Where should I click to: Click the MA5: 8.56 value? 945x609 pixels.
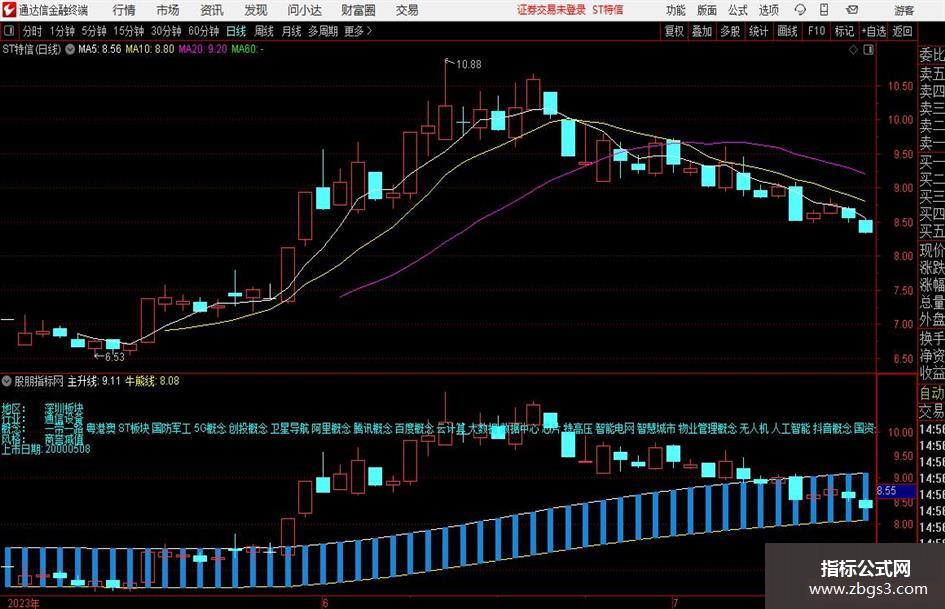[99, 49]
